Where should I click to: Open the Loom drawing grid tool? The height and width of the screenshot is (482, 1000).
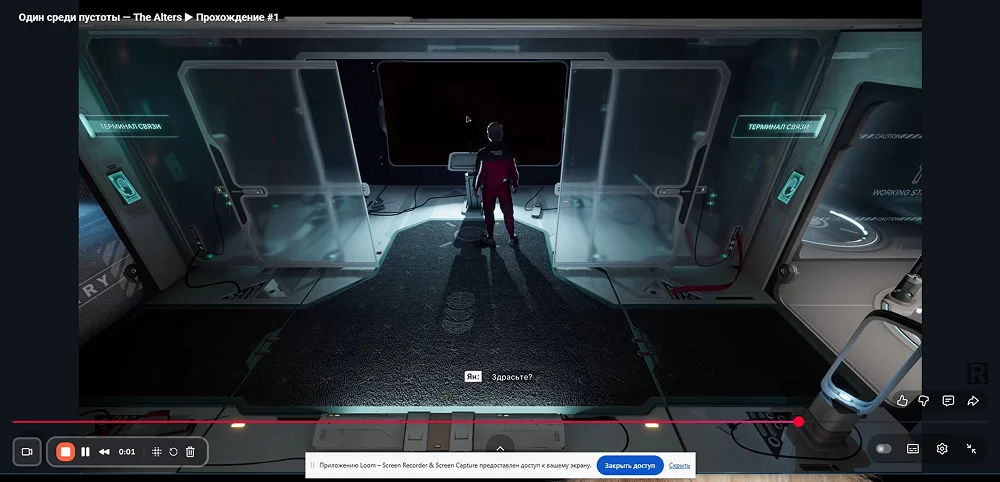(x=156, y=452)
